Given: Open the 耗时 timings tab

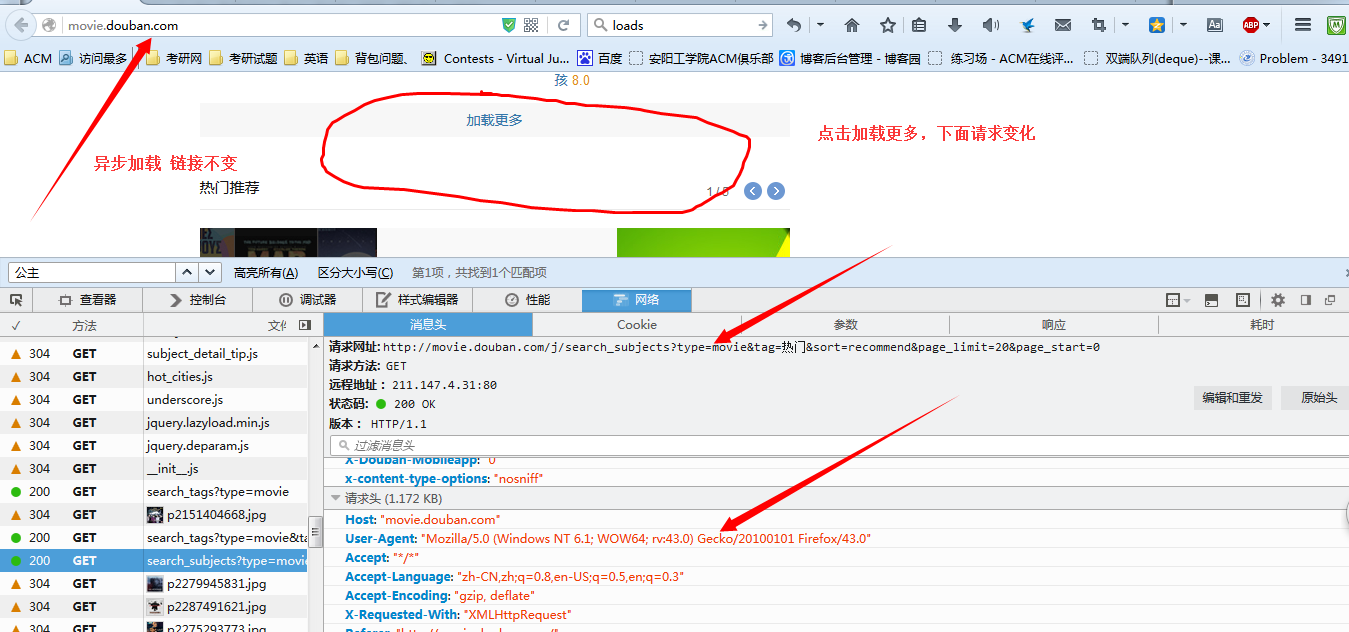Looking at the screenshot, I should tap(1262, 325).
